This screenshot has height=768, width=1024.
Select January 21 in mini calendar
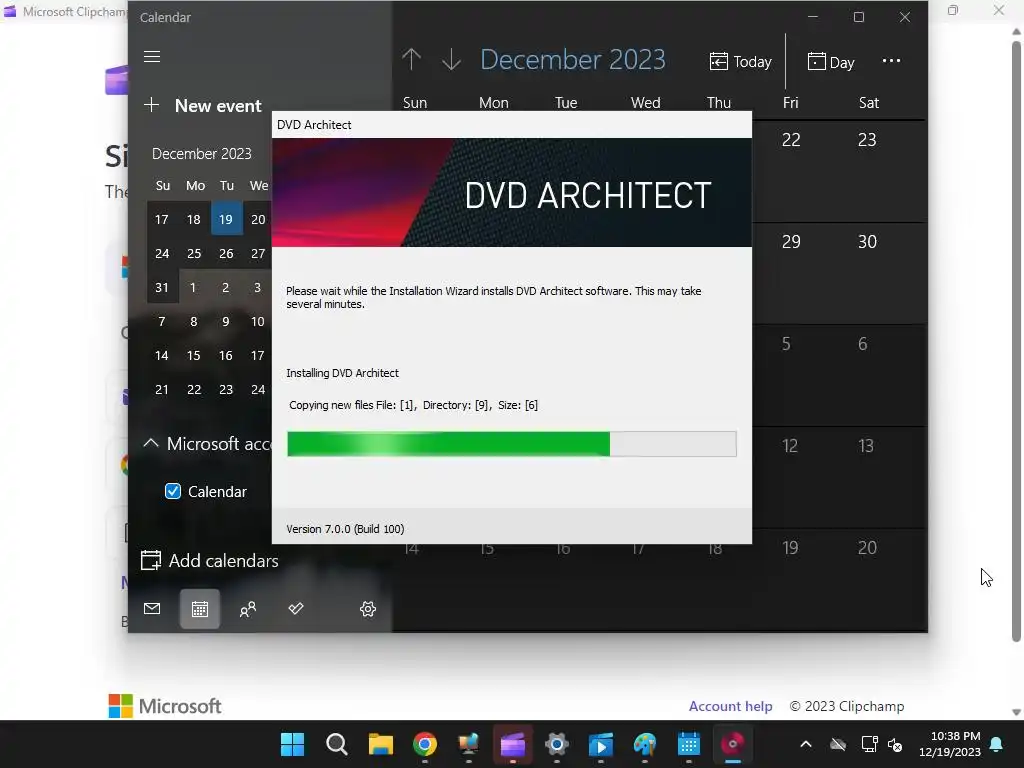tap(162, 389)
